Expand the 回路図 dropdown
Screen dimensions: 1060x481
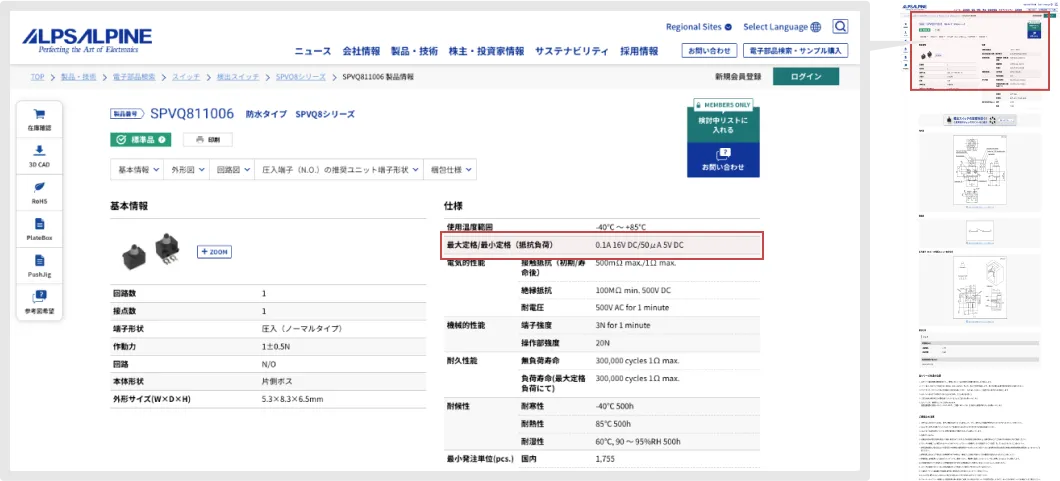232,170
